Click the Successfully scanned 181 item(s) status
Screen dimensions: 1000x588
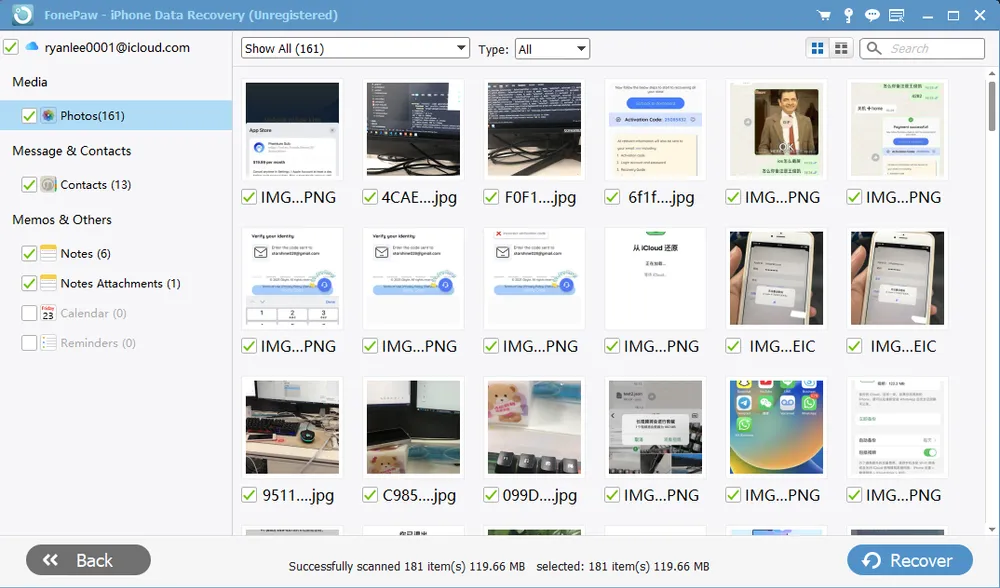tap(407, 566)
